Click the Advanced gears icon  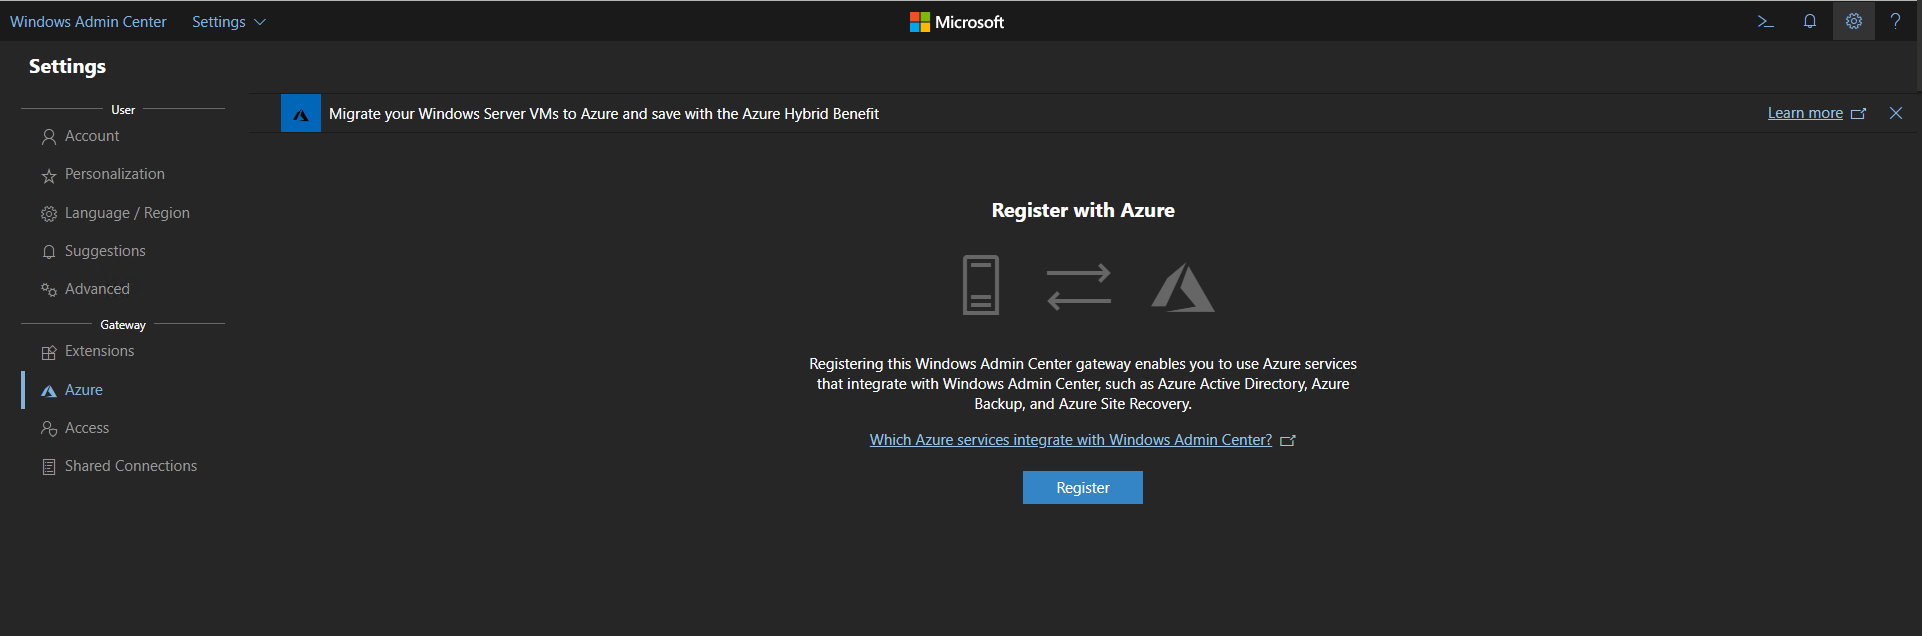pos(49,290)
